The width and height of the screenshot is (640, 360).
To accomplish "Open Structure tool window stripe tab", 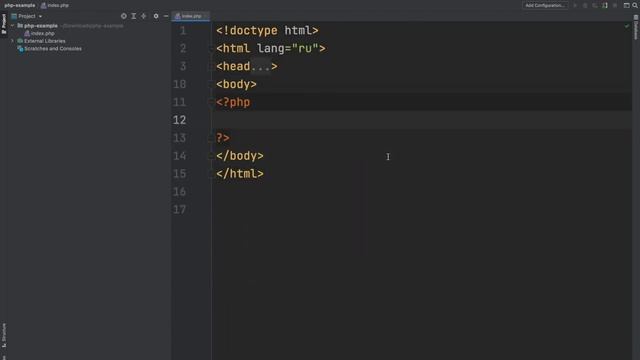I will click(4, 336).
